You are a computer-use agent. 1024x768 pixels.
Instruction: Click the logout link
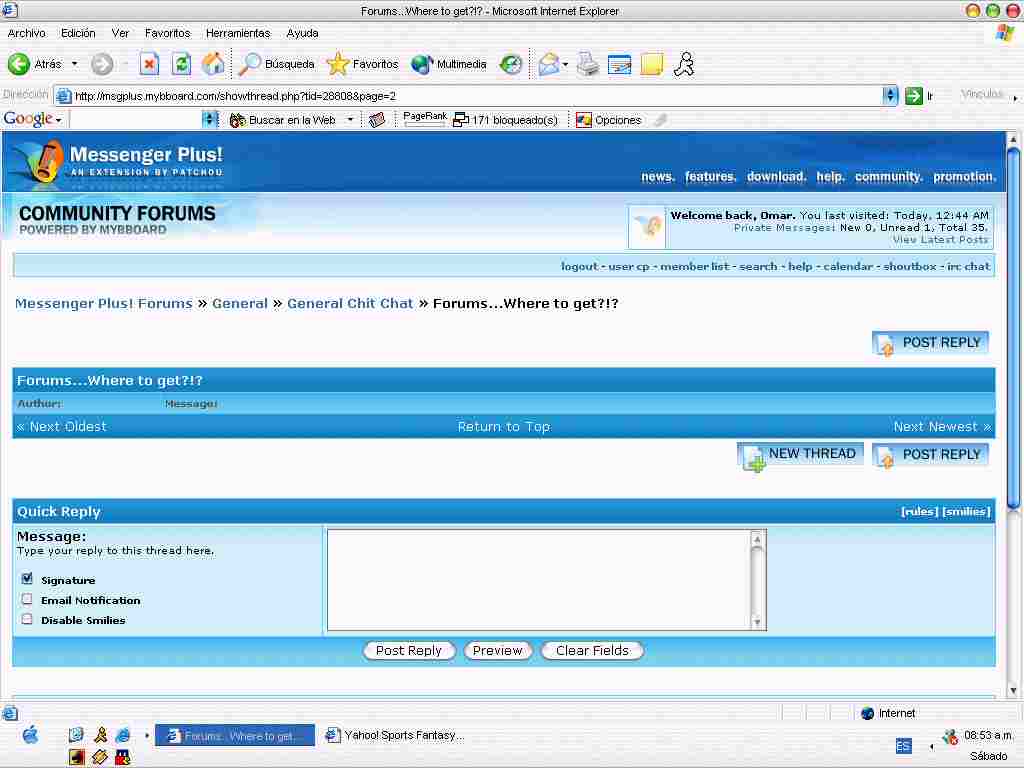[x=579, y=266]
